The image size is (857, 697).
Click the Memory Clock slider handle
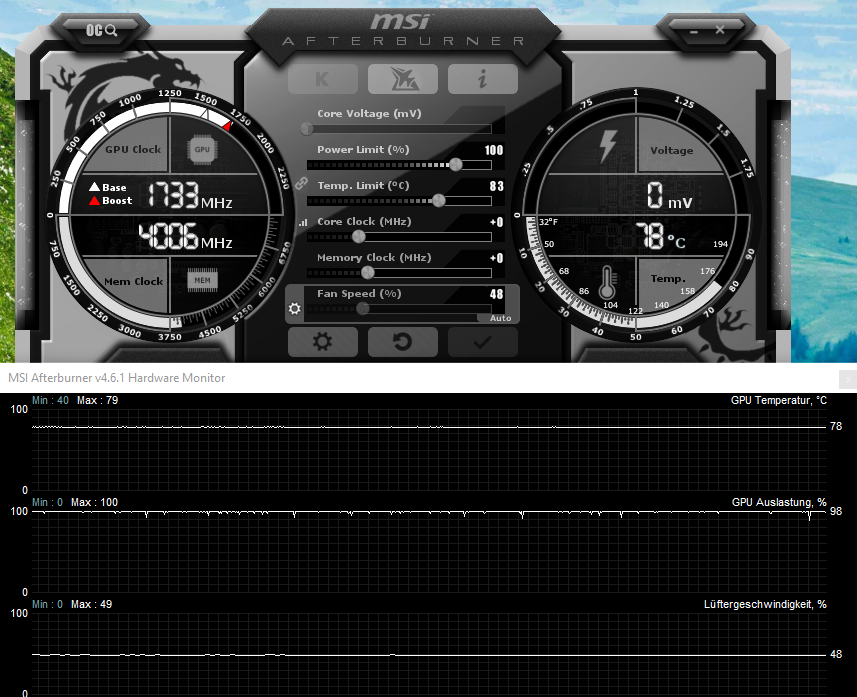[x=368, y=272]
